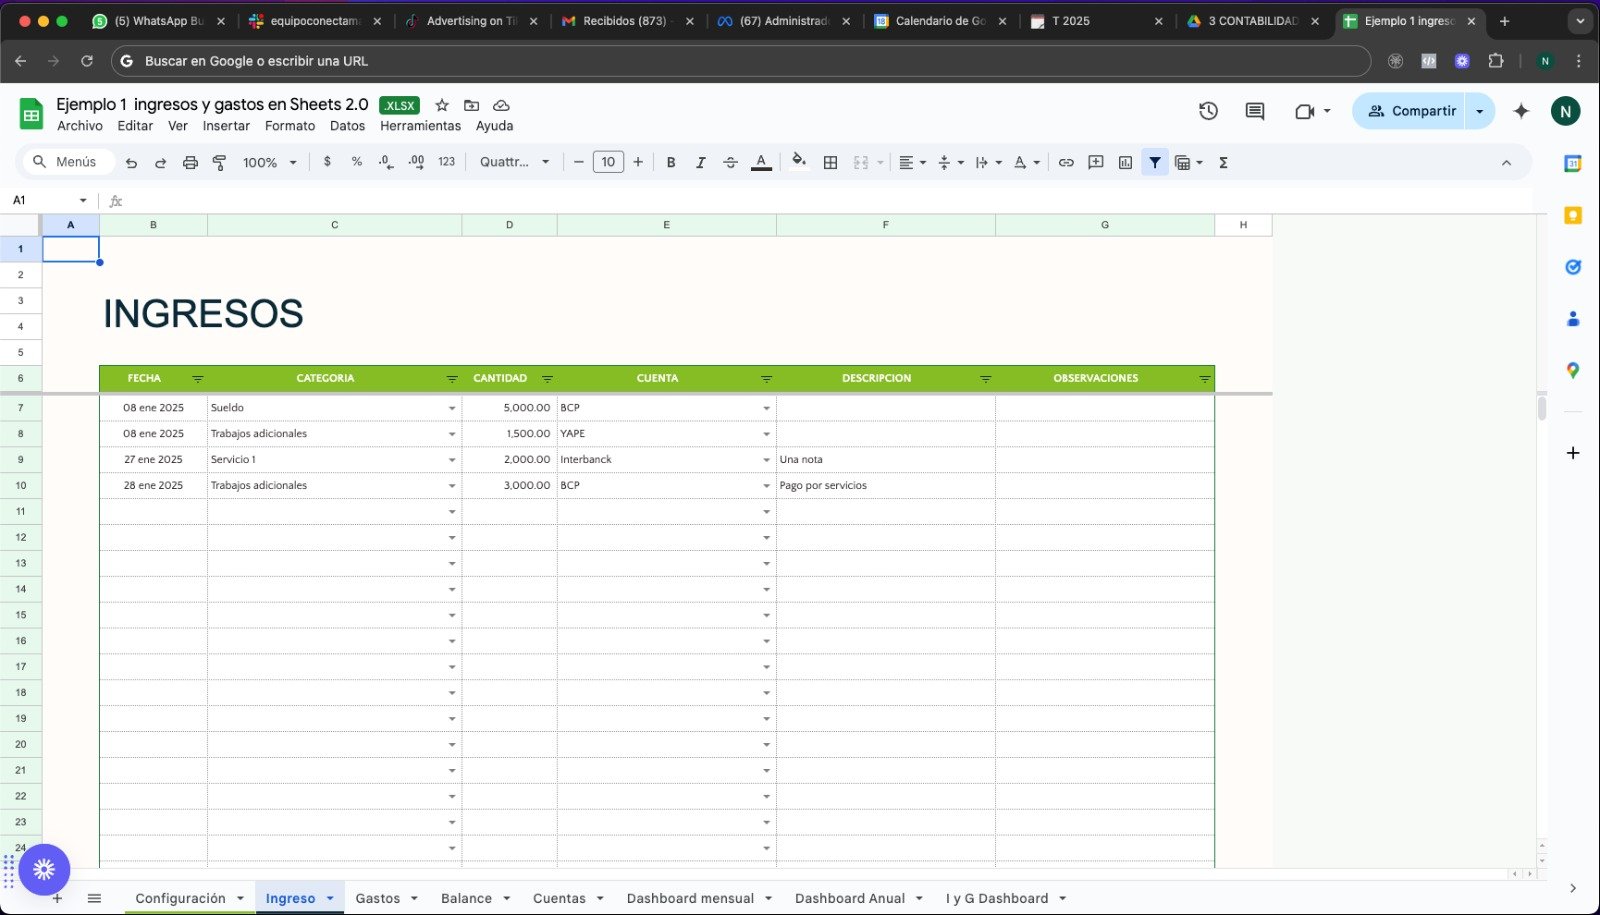Open the Formato menu
1600x915 pixels.
pos(290,126)
